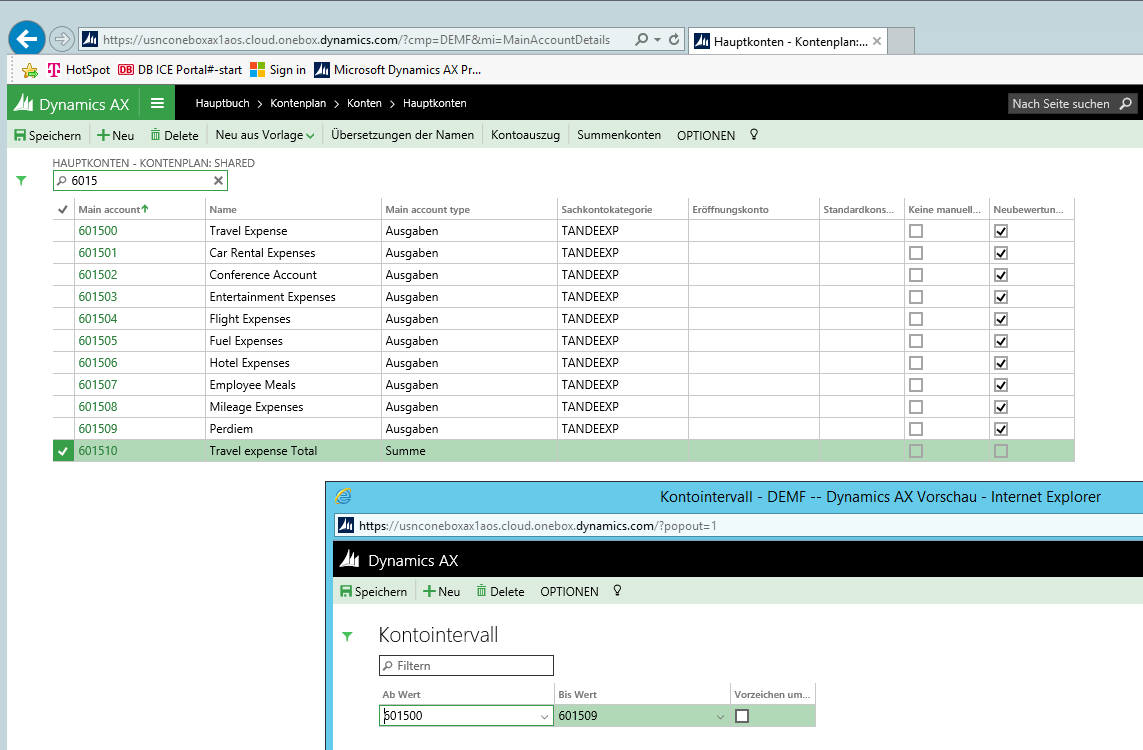Open the Dynamics AX hamburger navigation menu
The width and height of the screenshot is (1143, 750).
click(x=157, y=103)
